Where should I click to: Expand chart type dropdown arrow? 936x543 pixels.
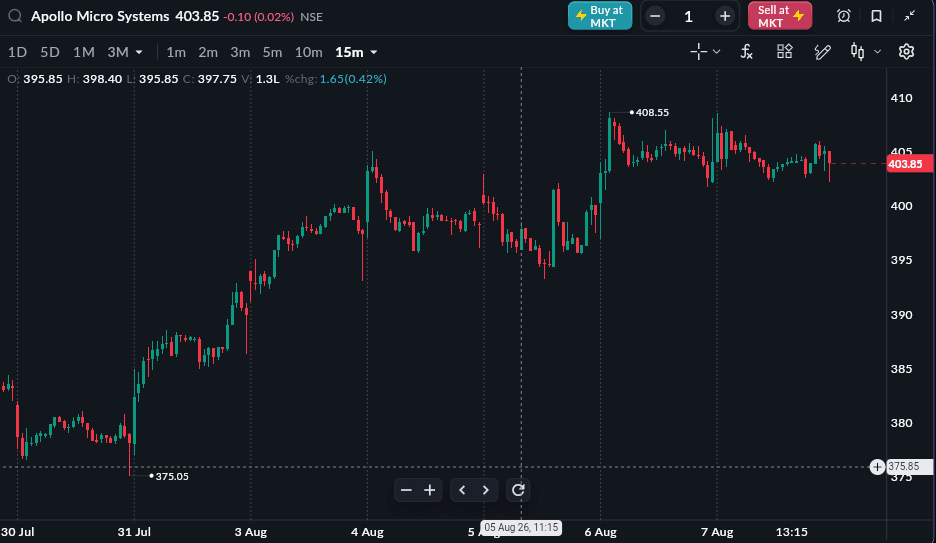878,52
